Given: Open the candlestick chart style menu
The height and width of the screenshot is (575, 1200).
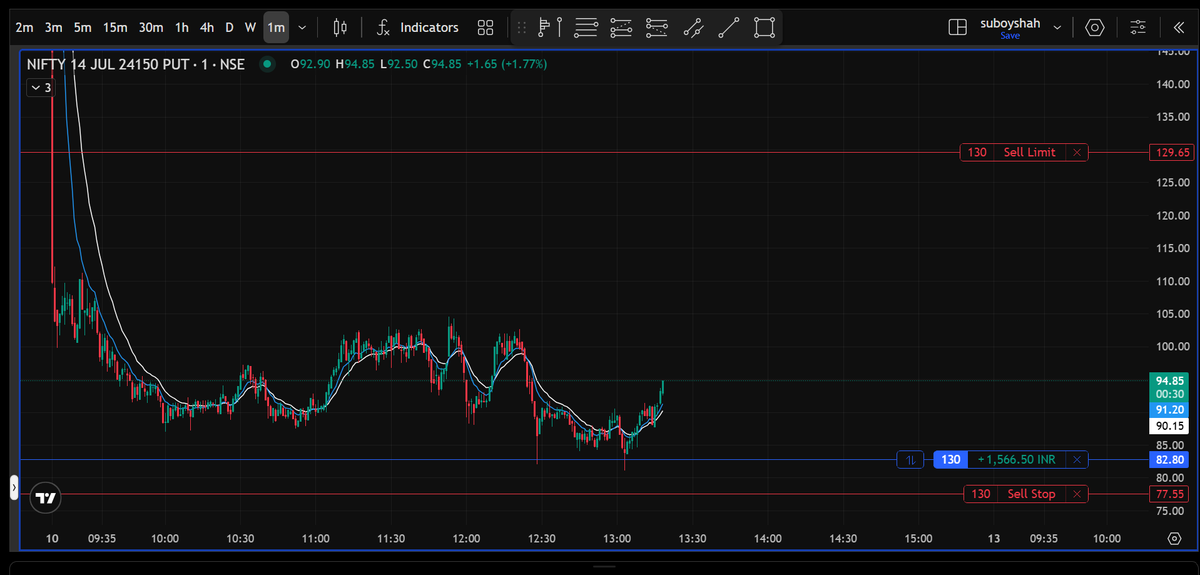Looking at the screenshot, I should coord(340,27).
